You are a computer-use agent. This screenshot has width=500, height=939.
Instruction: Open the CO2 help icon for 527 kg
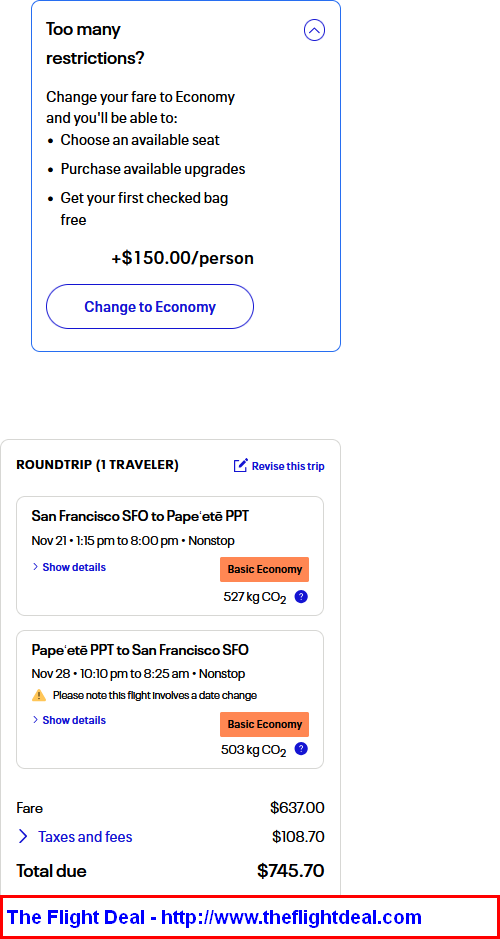[x=301, y=596]
